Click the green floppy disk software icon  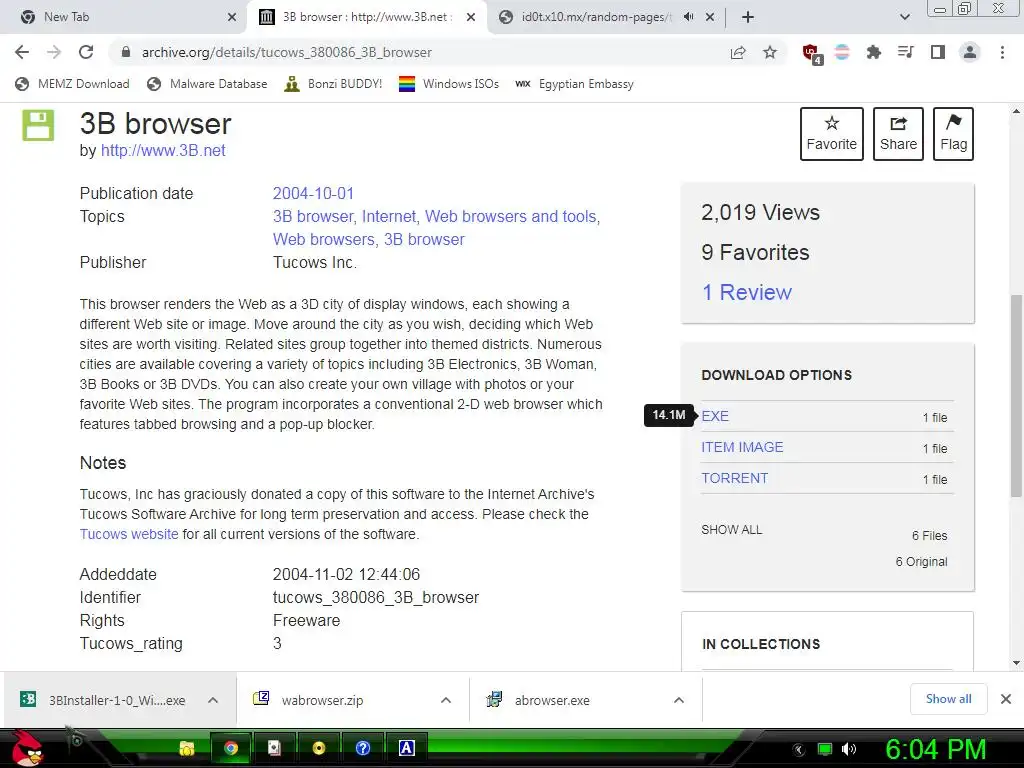(38, 125)
